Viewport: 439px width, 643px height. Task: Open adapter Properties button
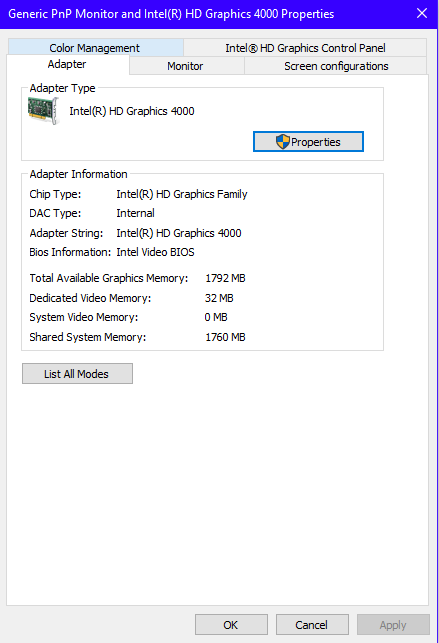click(308, 142)
